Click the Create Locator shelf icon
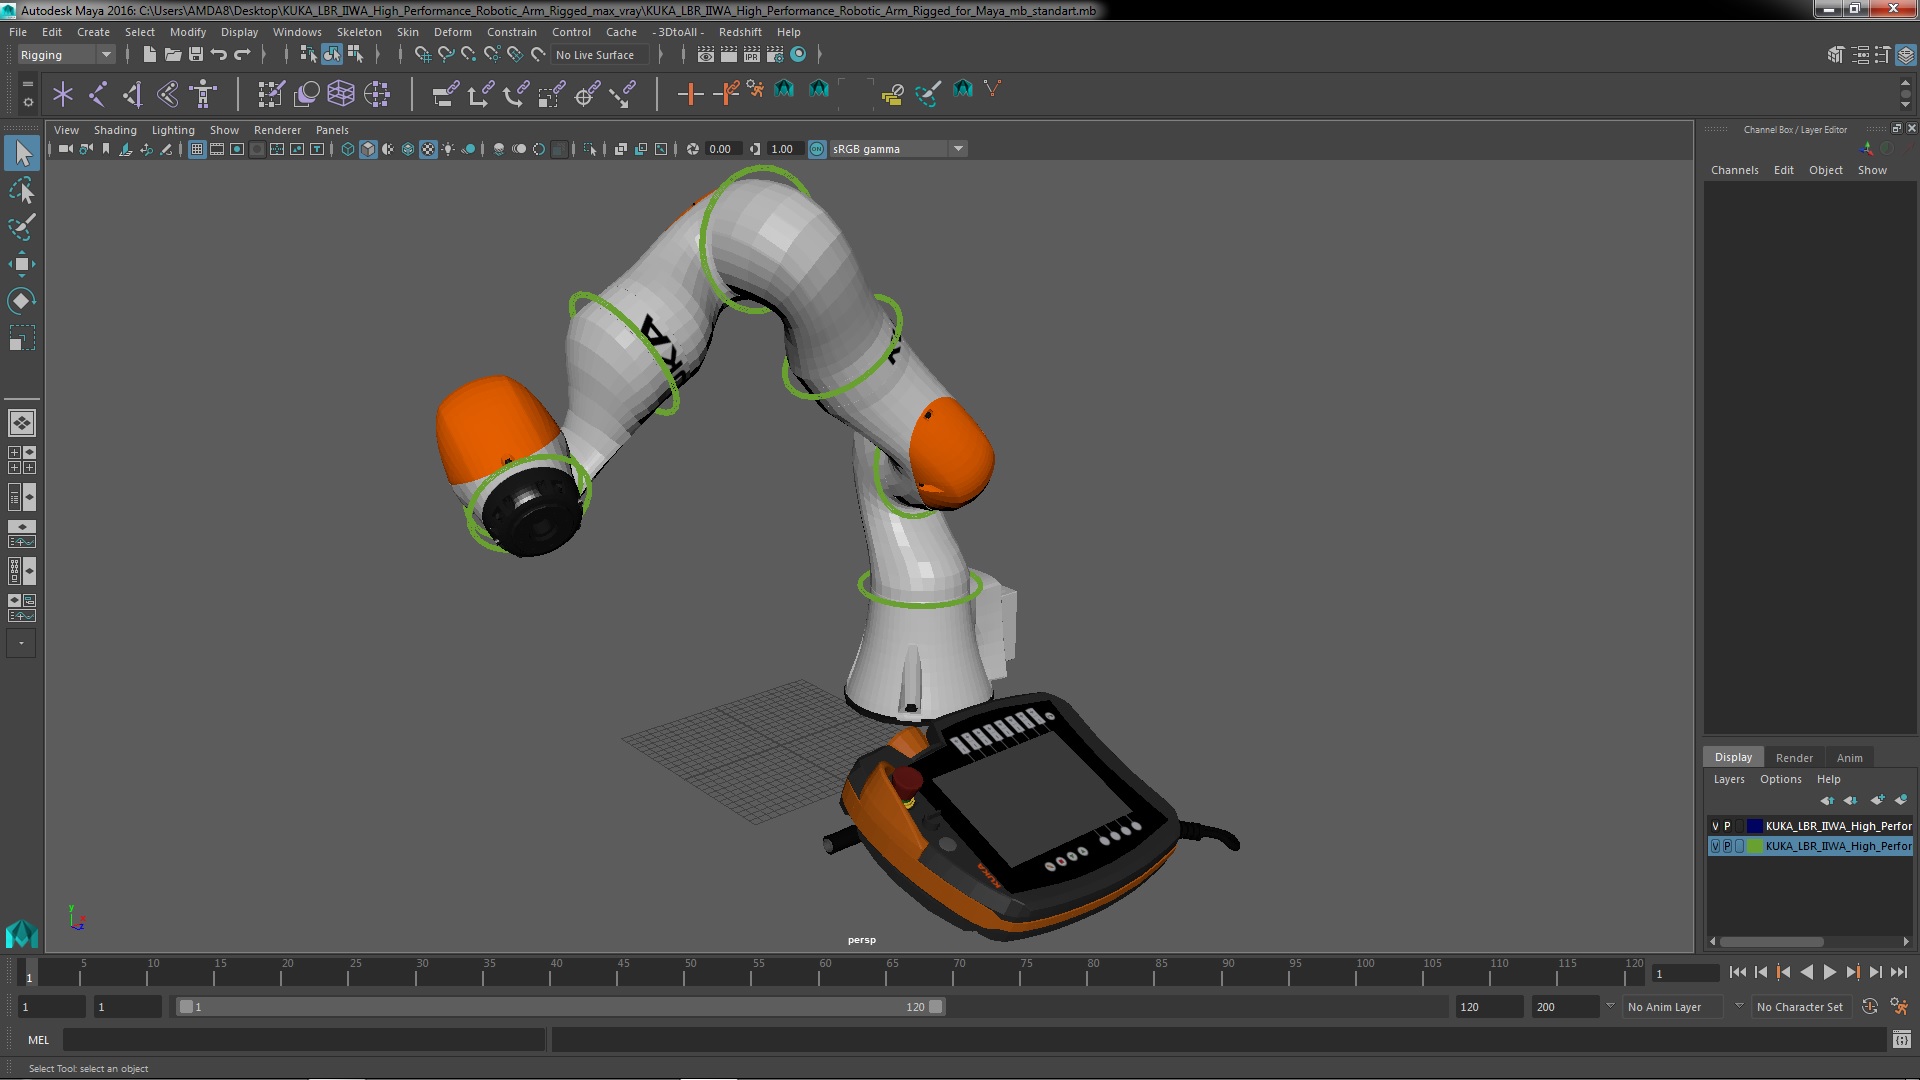Image resolution: width=1920 pixels, height=1080 pixels. [63, 94]
